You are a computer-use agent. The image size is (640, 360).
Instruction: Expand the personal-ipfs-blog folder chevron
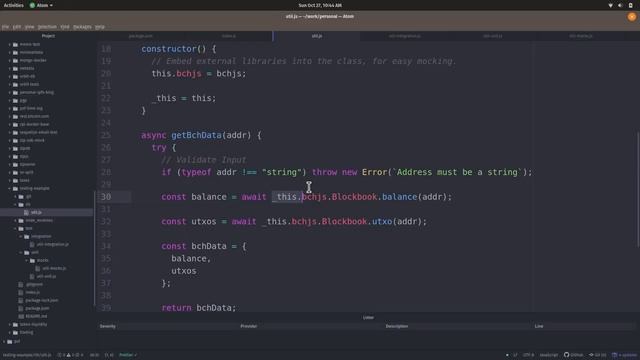[x=10, y=92]
